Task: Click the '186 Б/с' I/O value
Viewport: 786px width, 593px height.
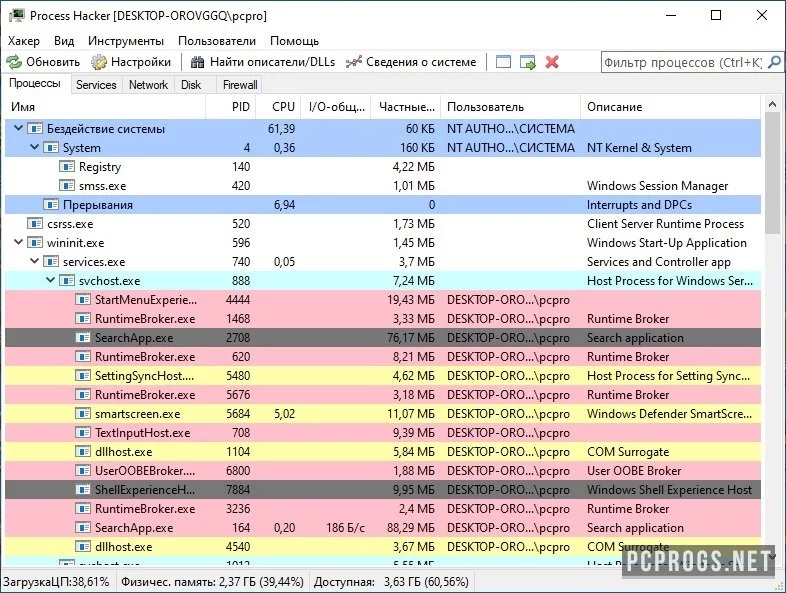Action: pos(345,528)
